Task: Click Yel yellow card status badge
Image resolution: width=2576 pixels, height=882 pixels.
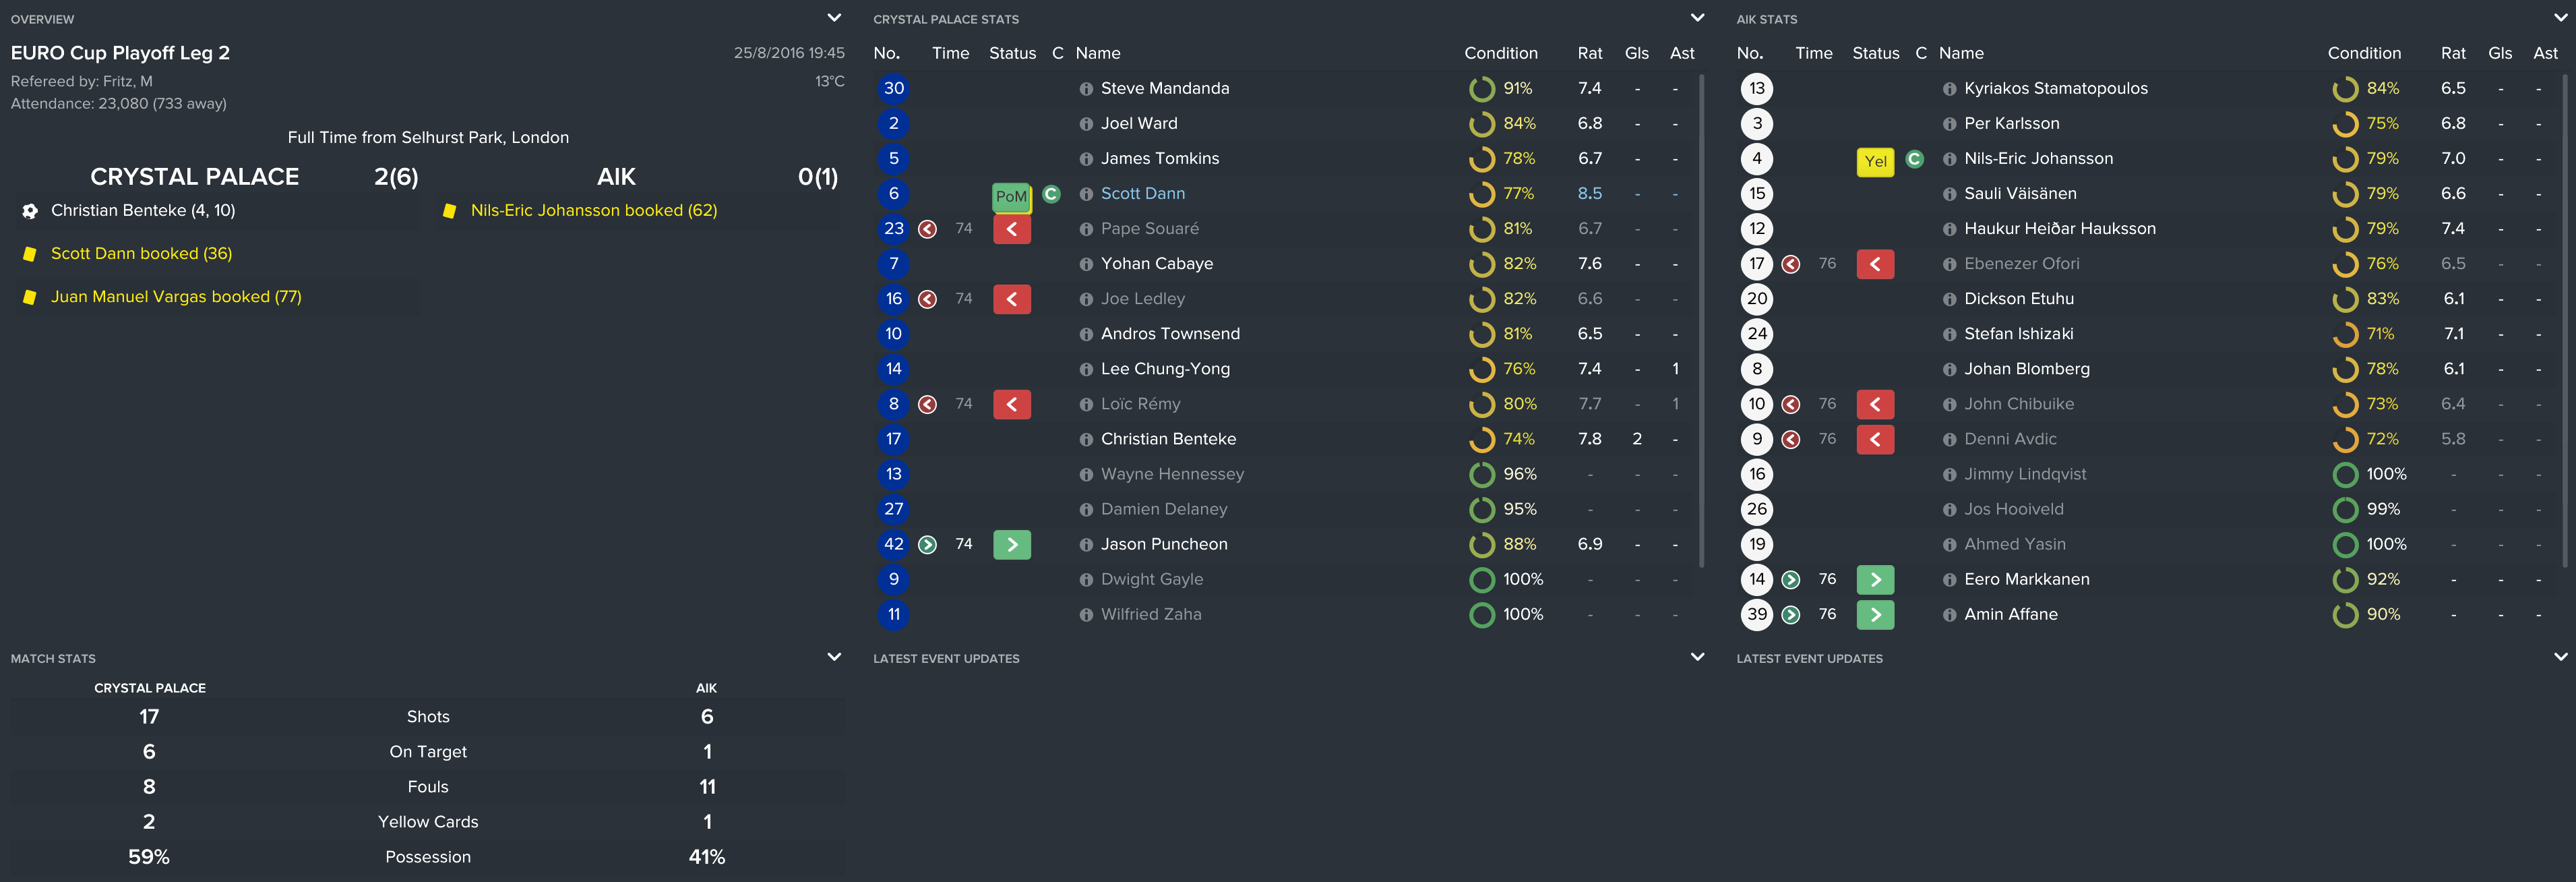Action: (1875, 161)
